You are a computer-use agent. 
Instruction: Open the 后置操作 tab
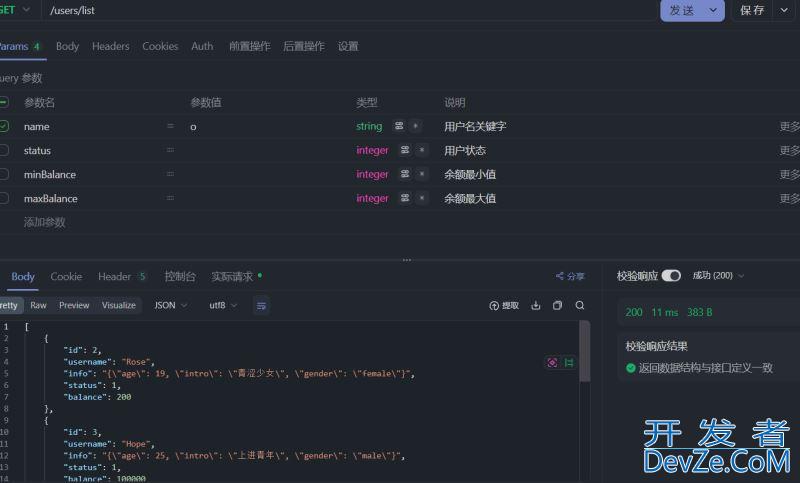coord(304,46)
